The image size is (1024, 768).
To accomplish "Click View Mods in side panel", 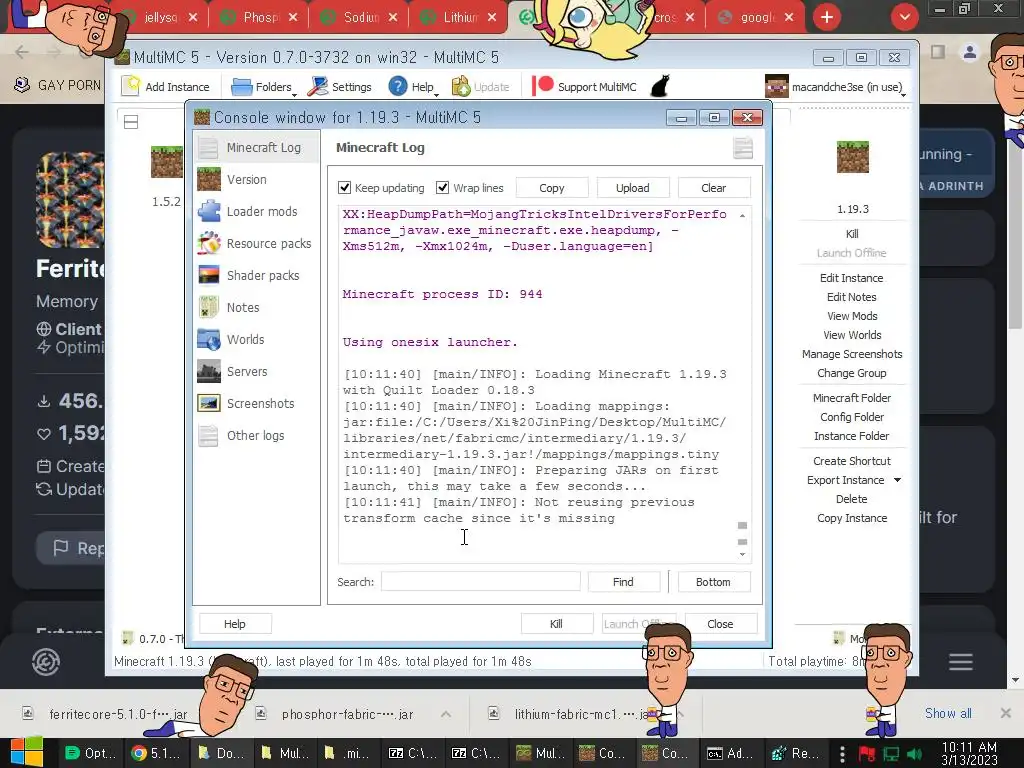I will pyautogui.click(x=852, y=316).
